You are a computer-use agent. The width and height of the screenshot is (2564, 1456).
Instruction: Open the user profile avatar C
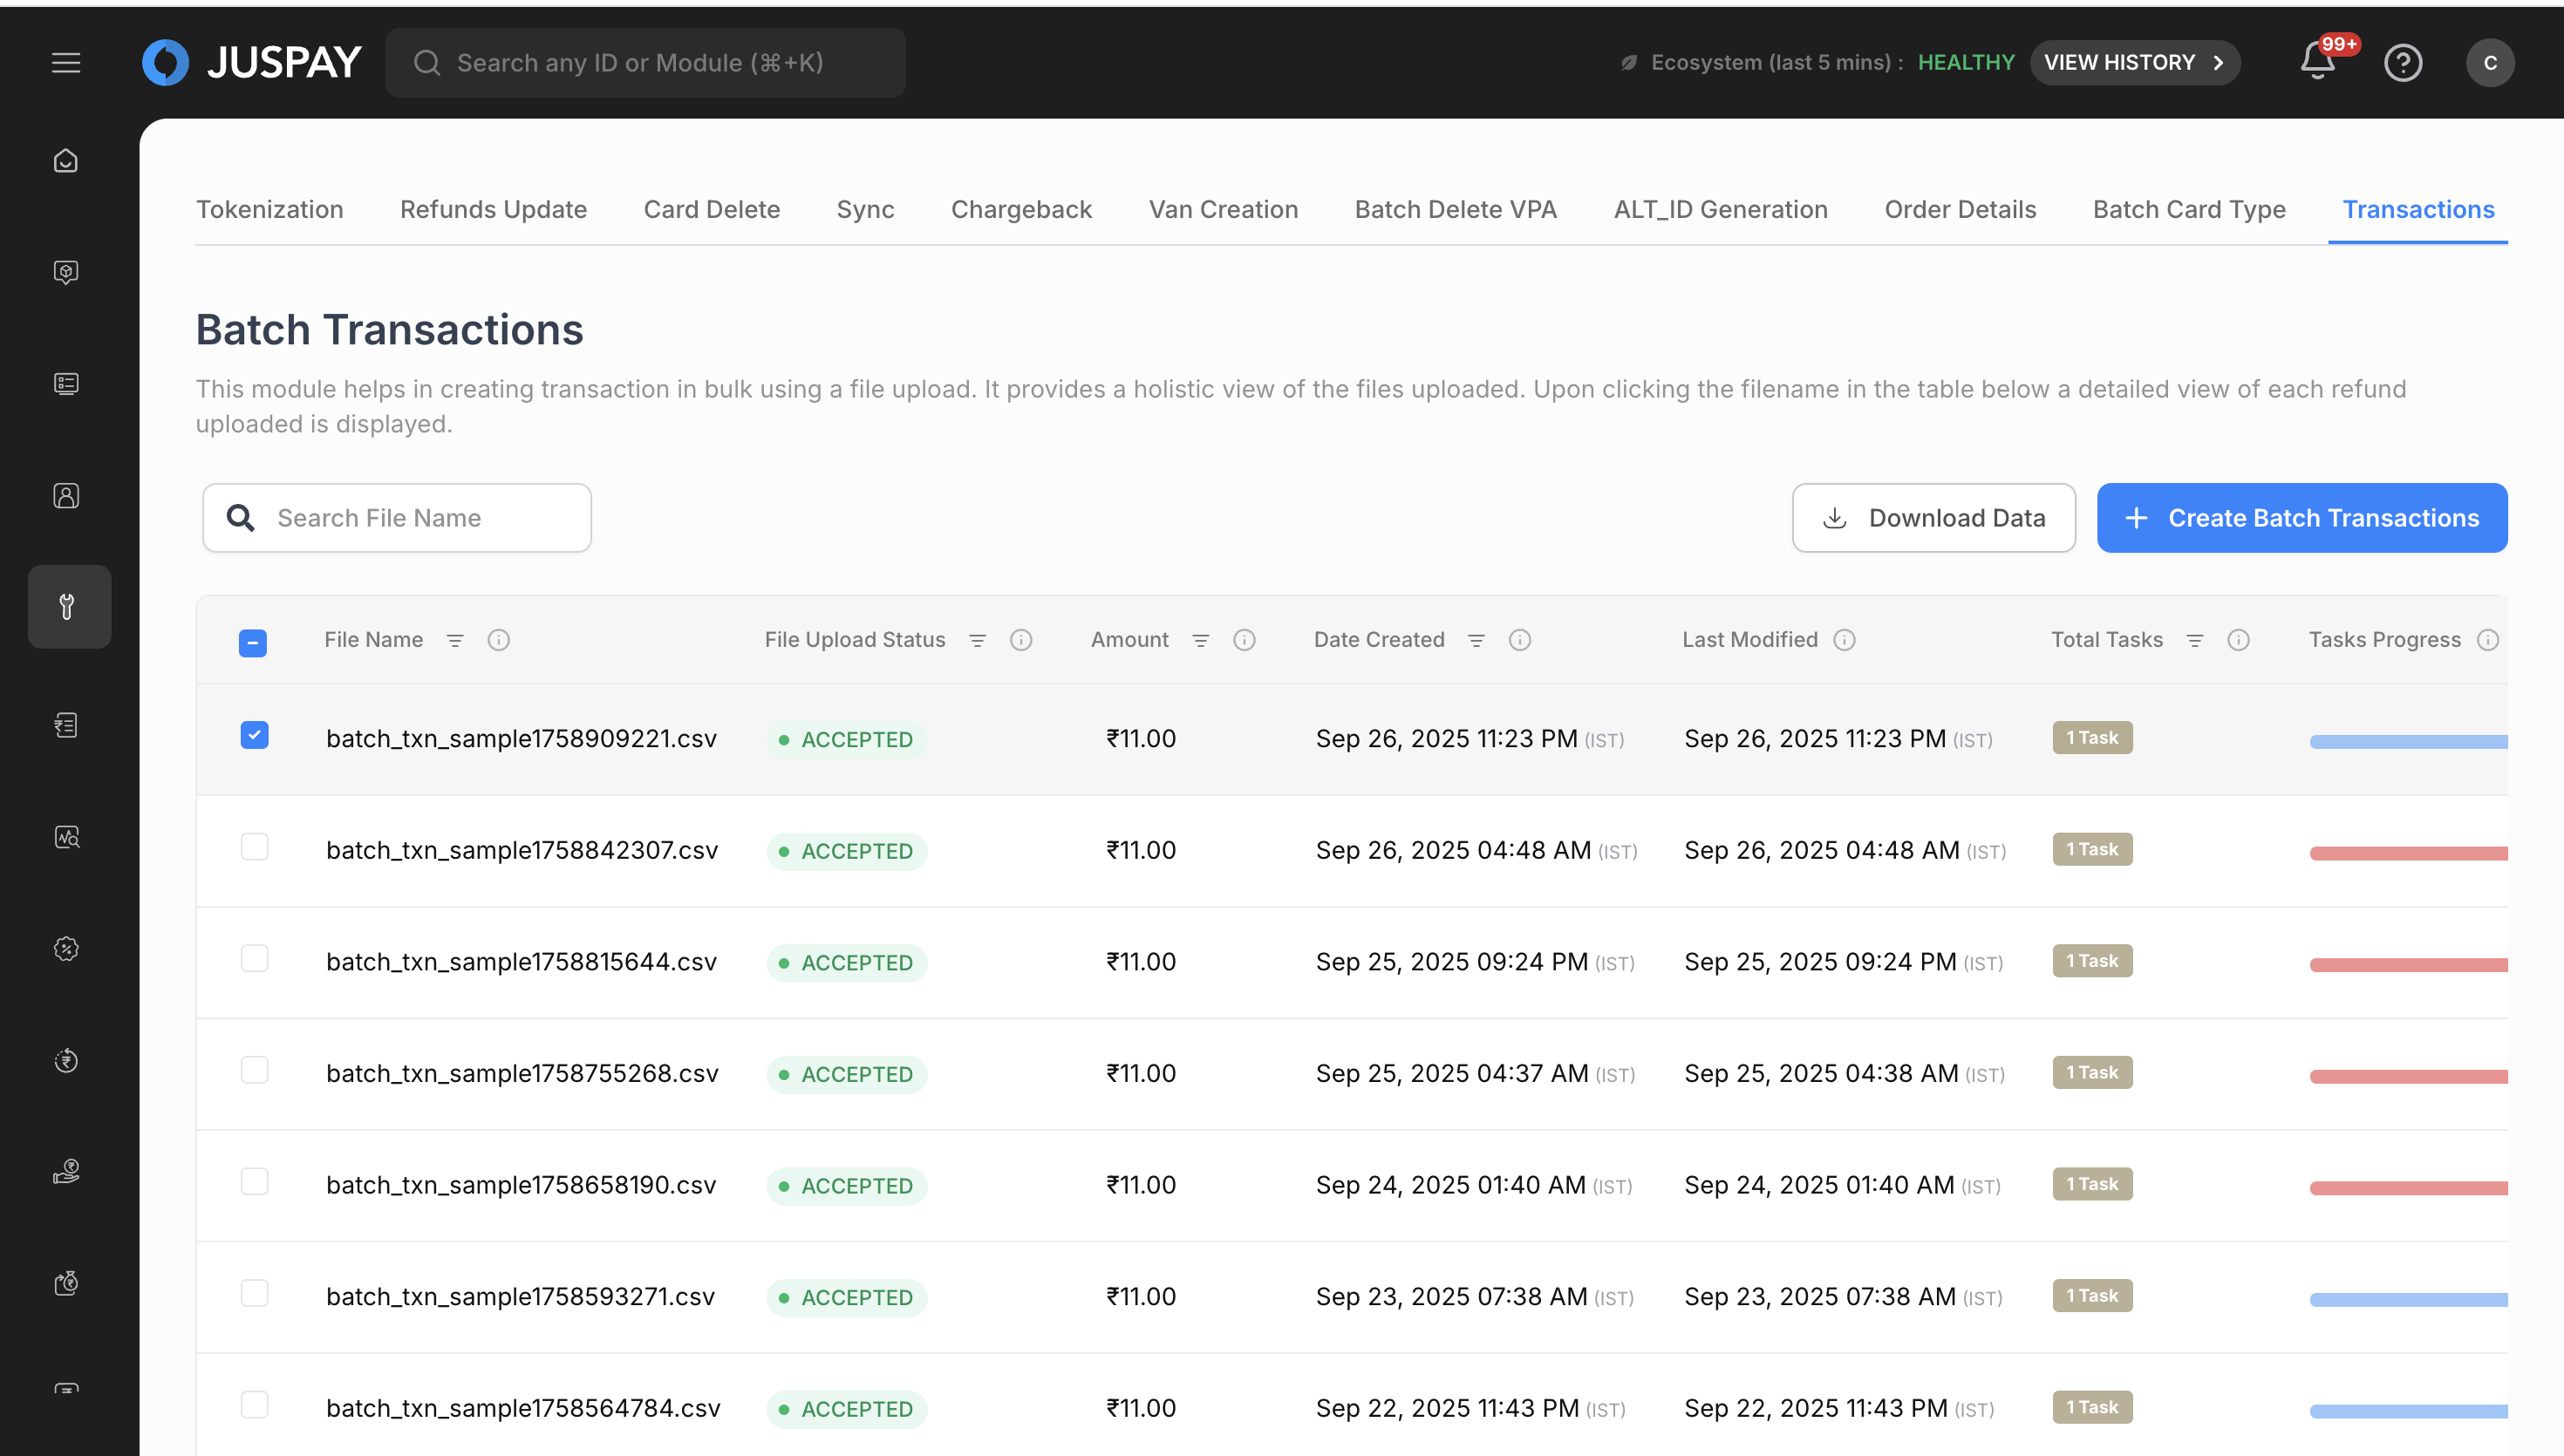[2489, 63]
